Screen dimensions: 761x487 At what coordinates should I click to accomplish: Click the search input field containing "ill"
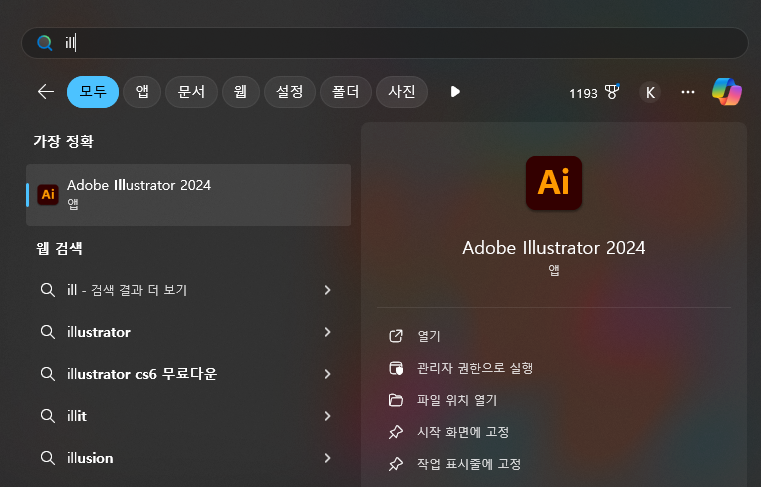[385, 43]
